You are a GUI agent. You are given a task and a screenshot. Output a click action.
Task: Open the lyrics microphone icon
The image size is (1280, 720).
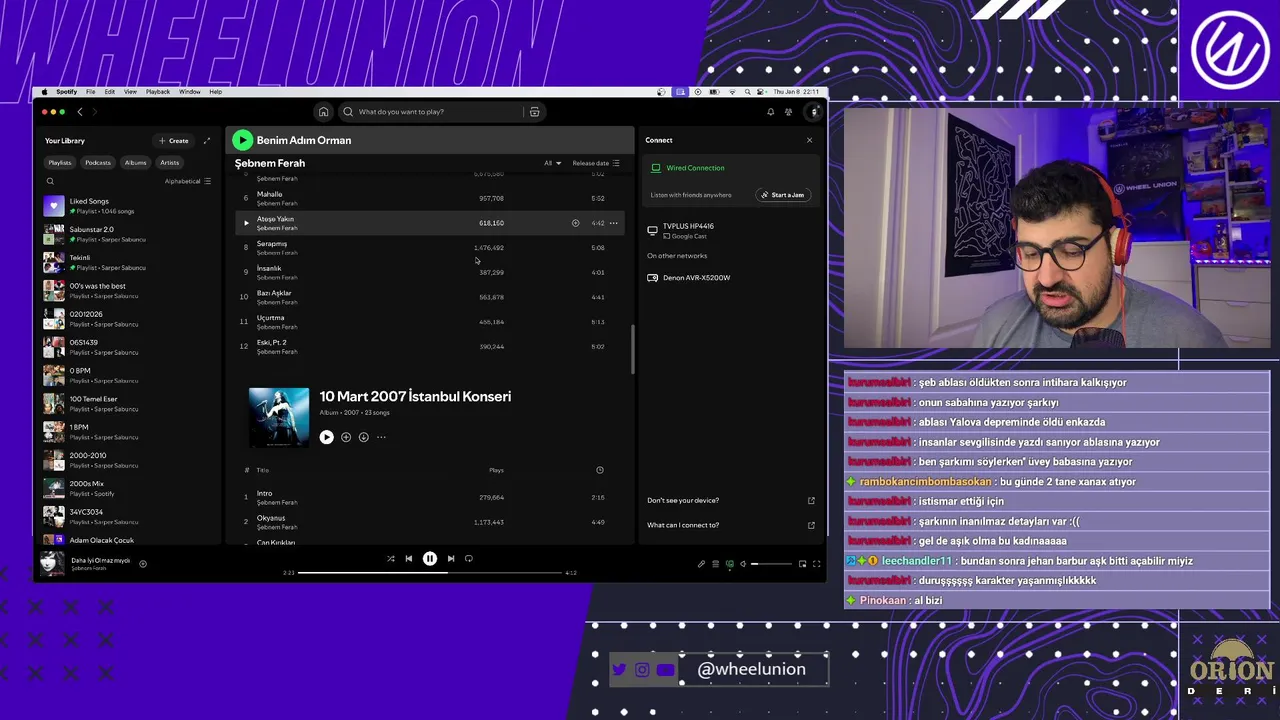701,564
